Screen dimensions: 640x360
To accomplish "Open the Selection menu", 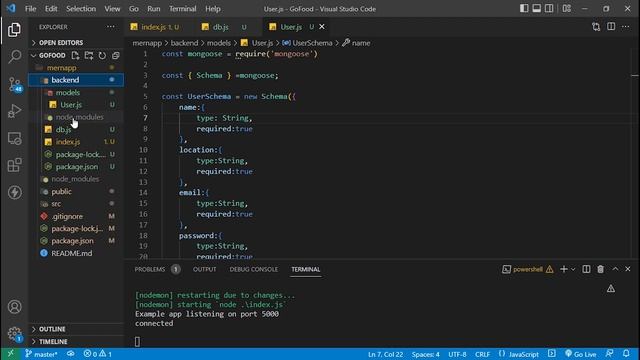I will [81, 9].
